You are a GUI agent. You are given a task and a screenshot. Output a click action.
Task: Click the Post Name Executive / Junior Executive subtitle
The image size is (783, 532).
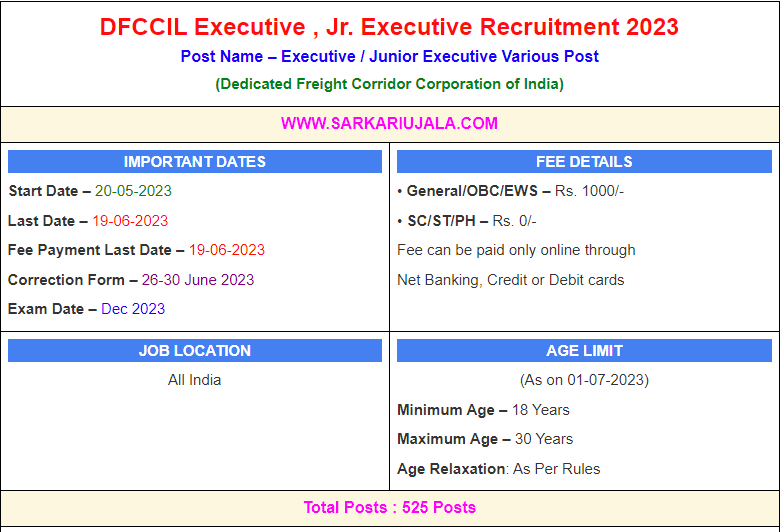[x=389, y=57]
